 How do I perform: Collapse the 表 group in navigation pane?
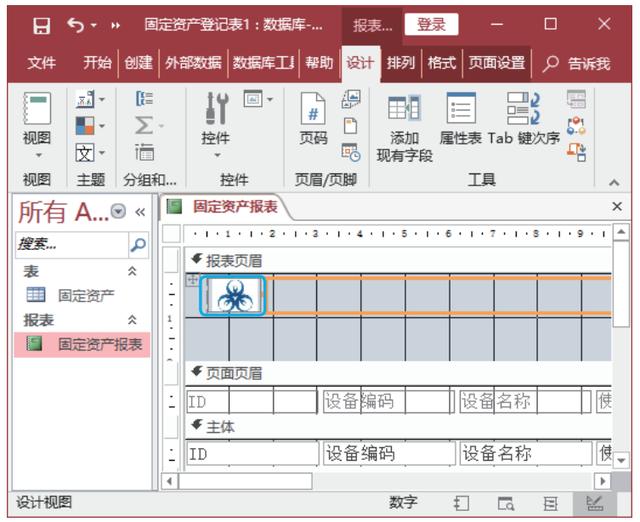click(132, 271)
